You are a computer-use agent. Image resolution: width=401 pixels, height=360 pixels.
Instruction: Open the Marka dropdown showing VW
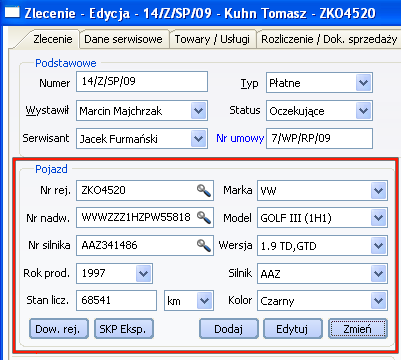tap(378, 191)
